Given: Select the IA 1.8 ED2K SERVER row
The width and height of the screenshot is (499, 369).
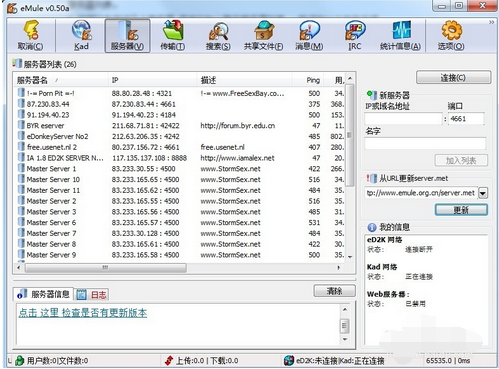Looking at the screenshot, I should click(180, 158).
